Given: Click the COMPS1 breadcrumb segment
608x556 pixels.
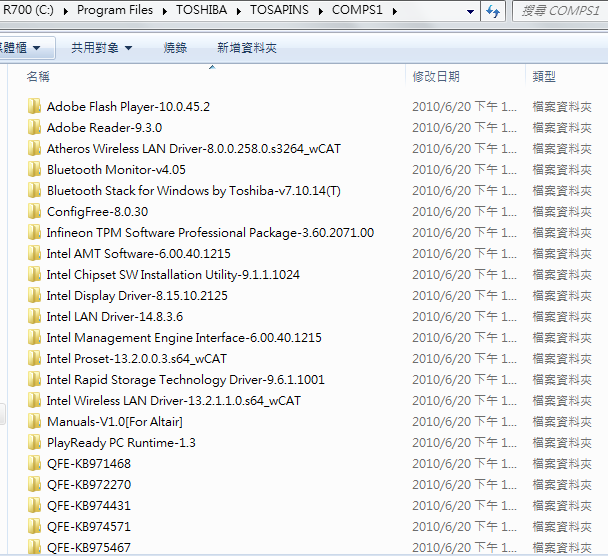Looking at the screenshot, I should point(357,10).
